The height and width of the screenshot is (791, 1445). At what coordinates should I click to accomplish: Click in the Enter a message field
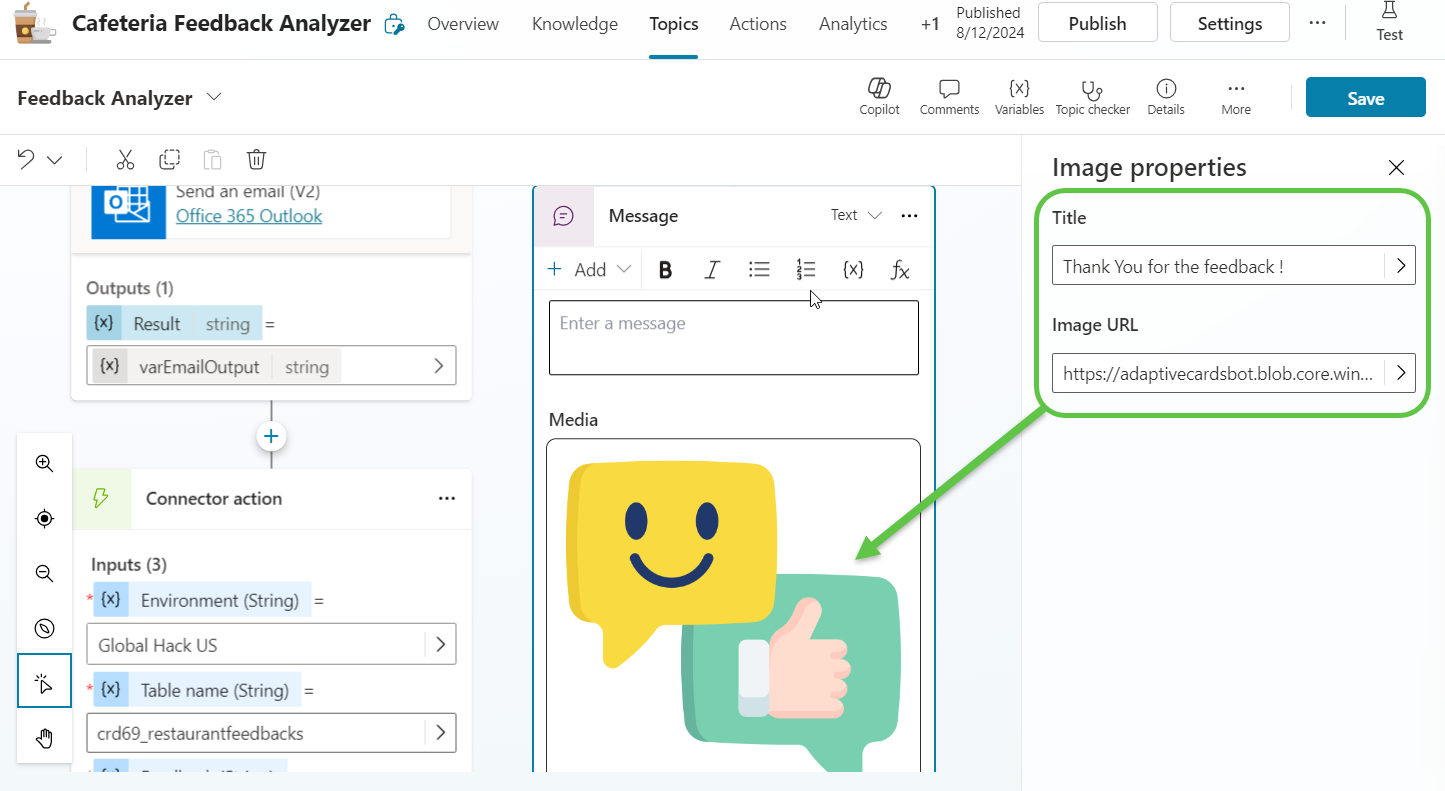pos(733,337)
